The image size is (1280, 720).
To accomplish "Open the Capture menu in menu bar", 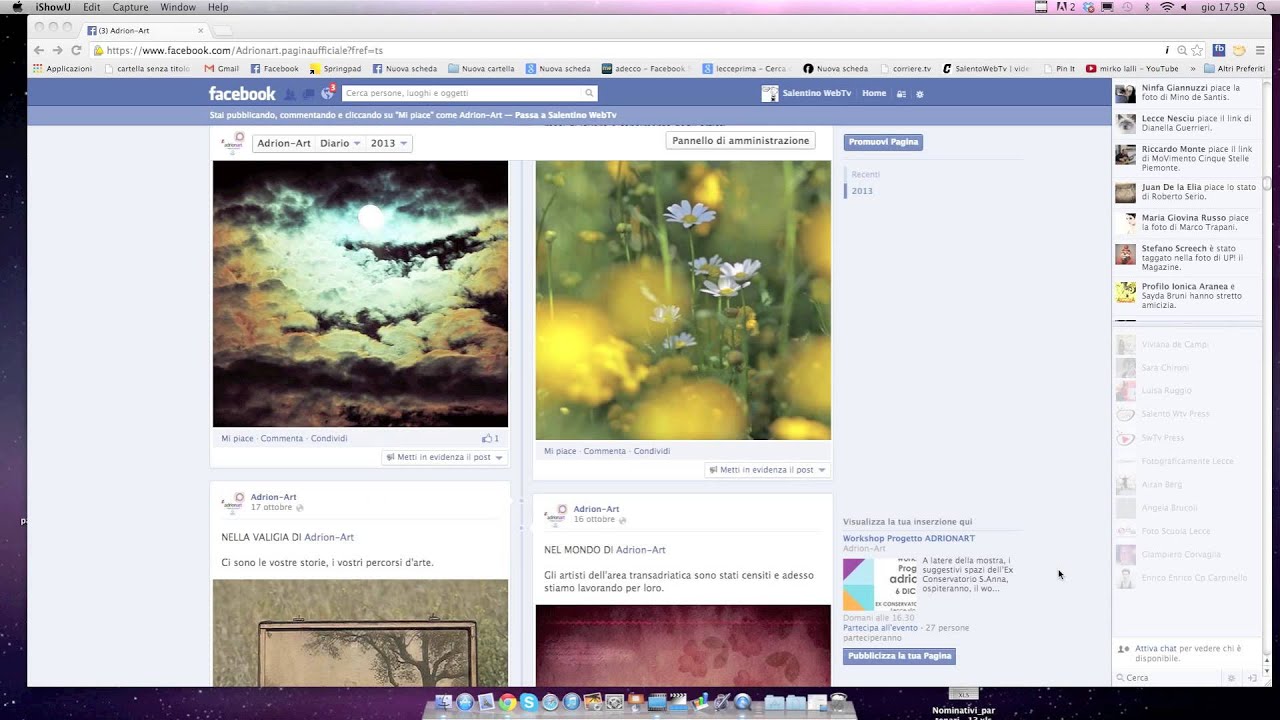I will tap(130, 7).
